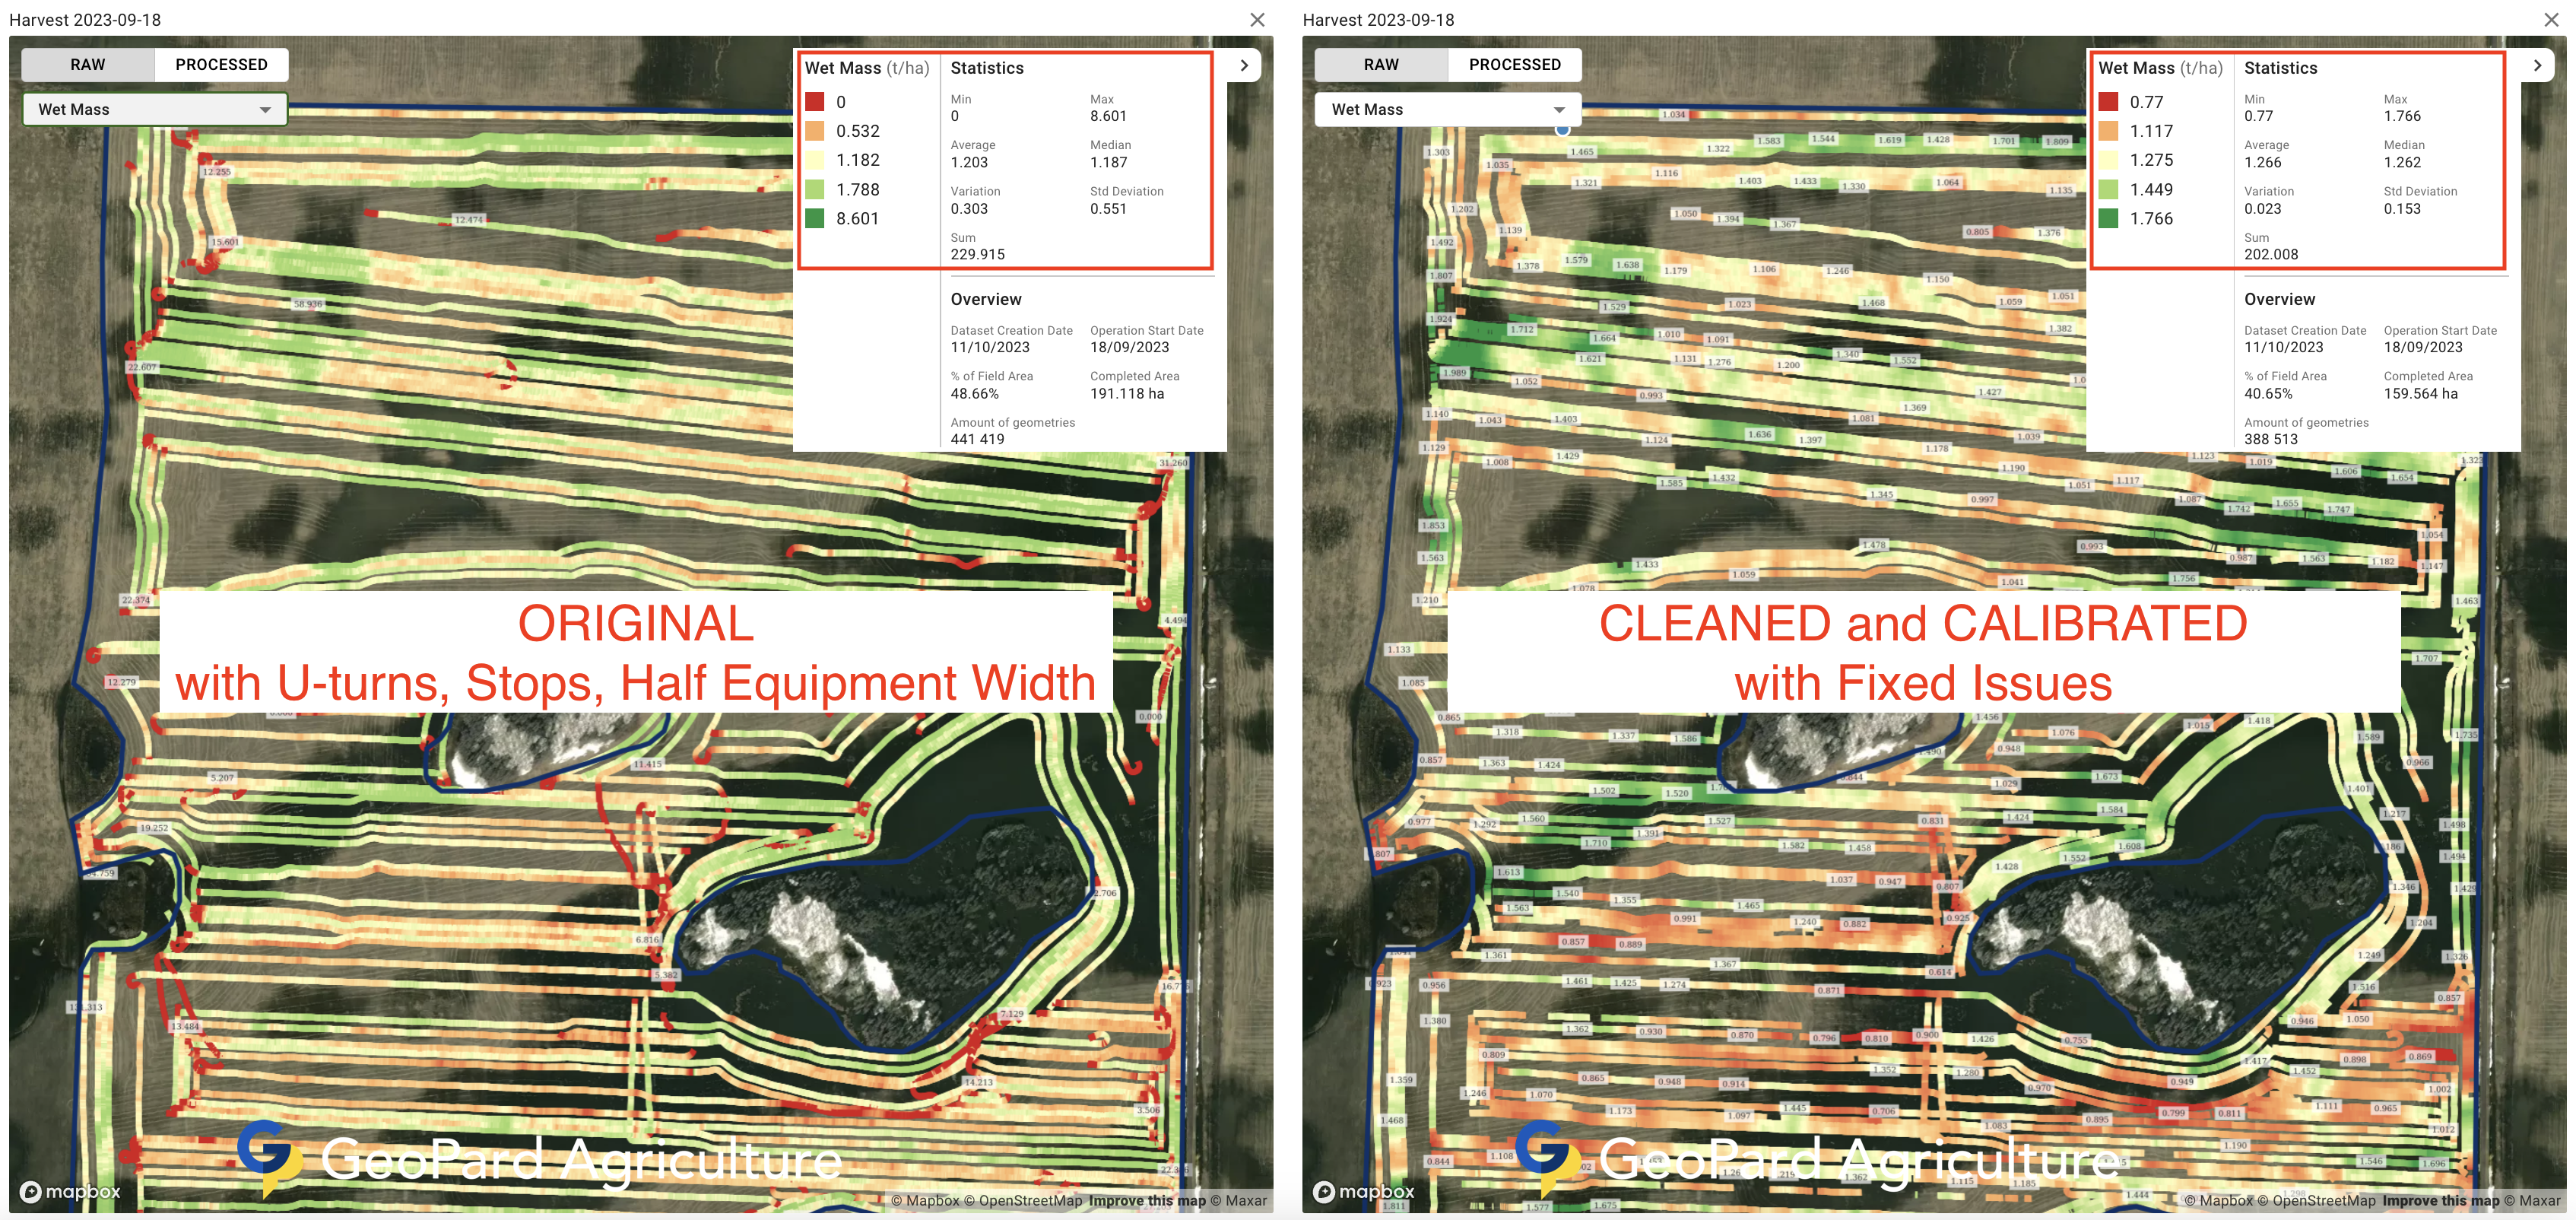Click 'Improve this map' link on right map
2576x1220 pixels.
(2440, 1200)
